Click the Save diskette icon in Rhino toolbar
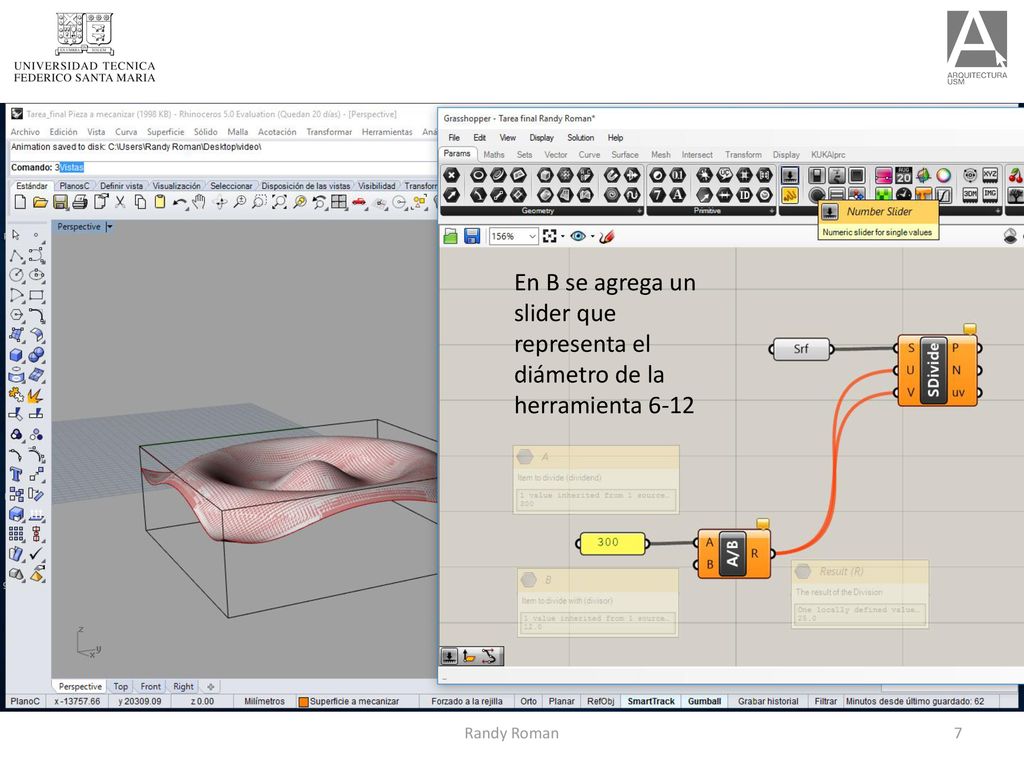The width and height of the screenshot is (1024, 768). point(60,202)
